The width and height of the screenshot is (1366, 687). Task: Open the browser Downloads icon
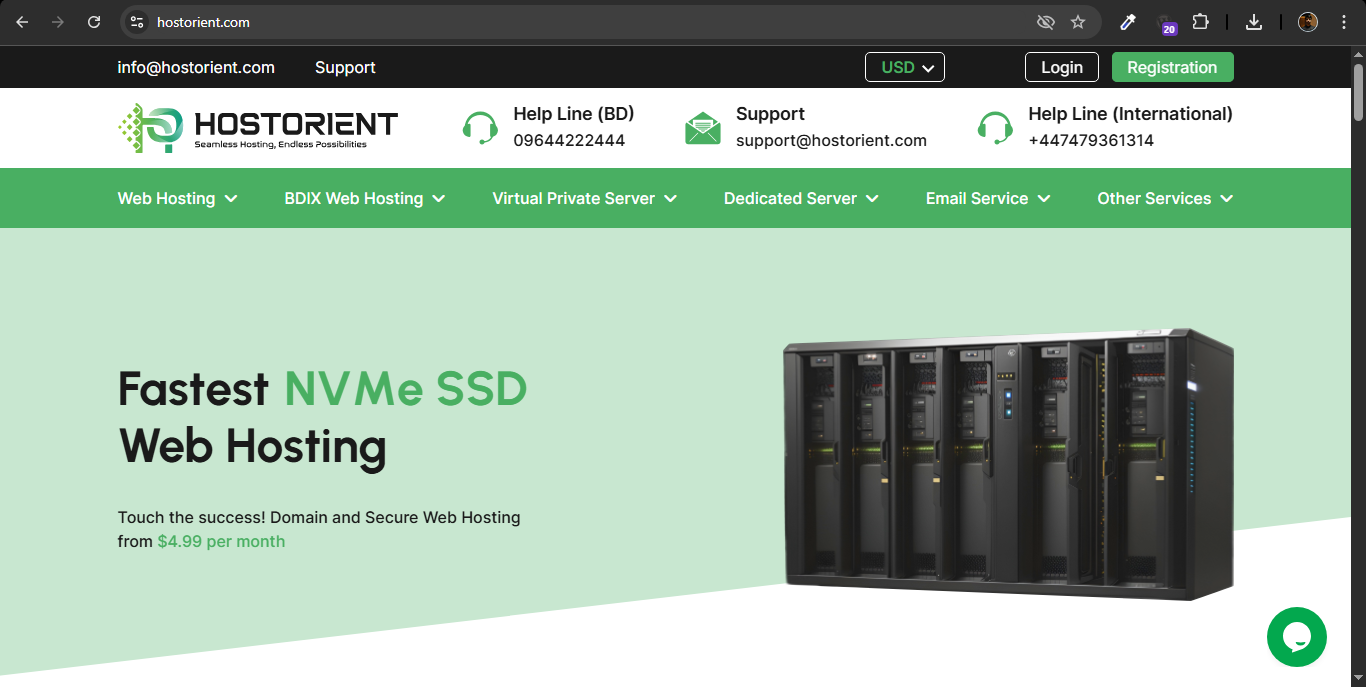(x=1254, y=22)
